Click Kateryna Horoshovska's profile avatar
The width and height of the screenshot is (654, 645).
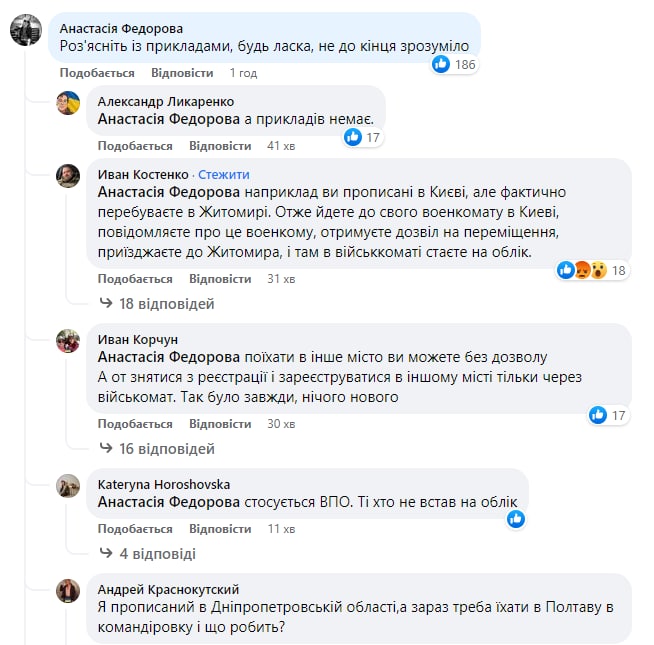[x=68, y=485]
